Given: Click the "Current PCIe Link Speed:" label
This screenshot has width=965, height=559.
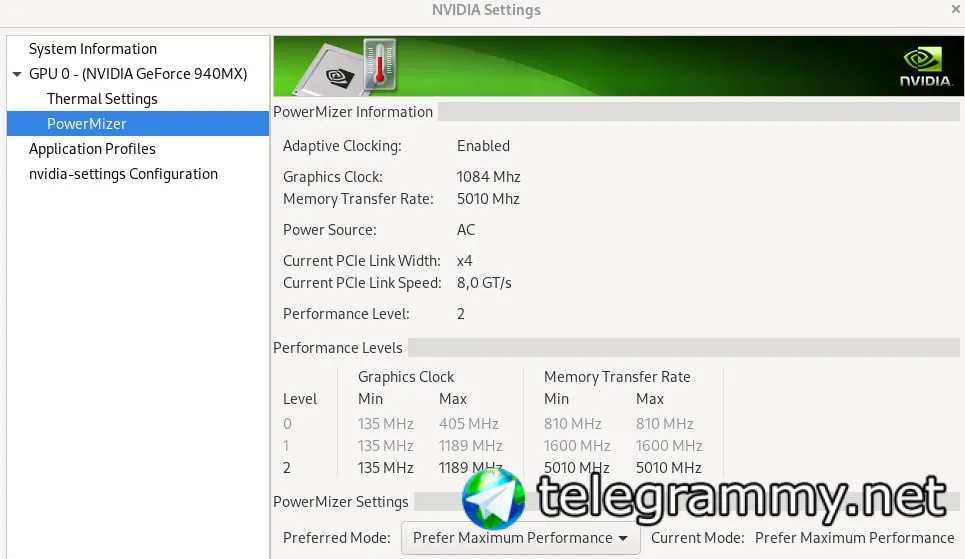Looking at the screenshot, I should [x=362, y=283].
